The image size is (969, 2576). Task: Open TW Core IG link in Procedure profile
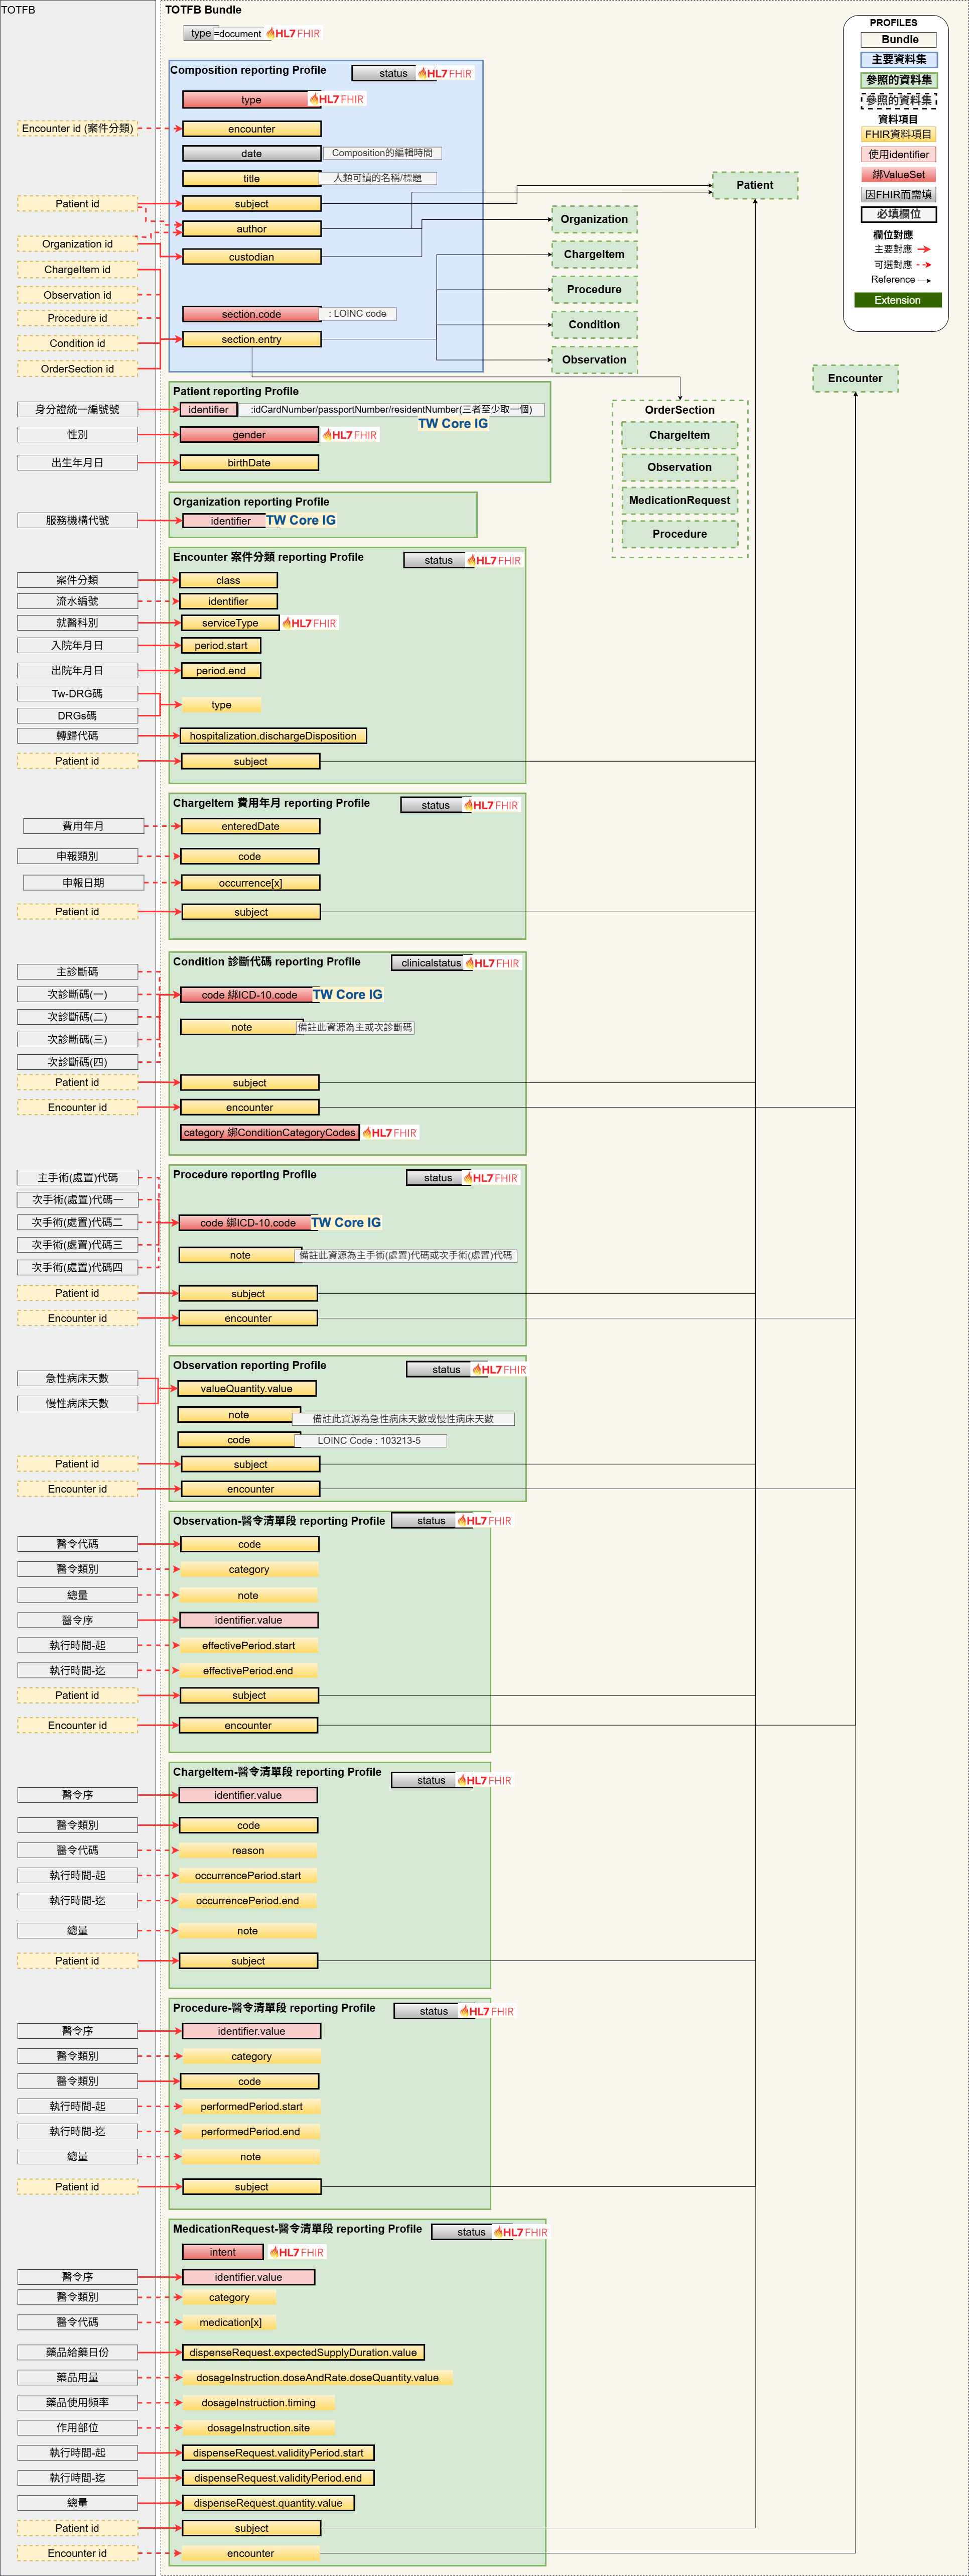click(346, 1222)
